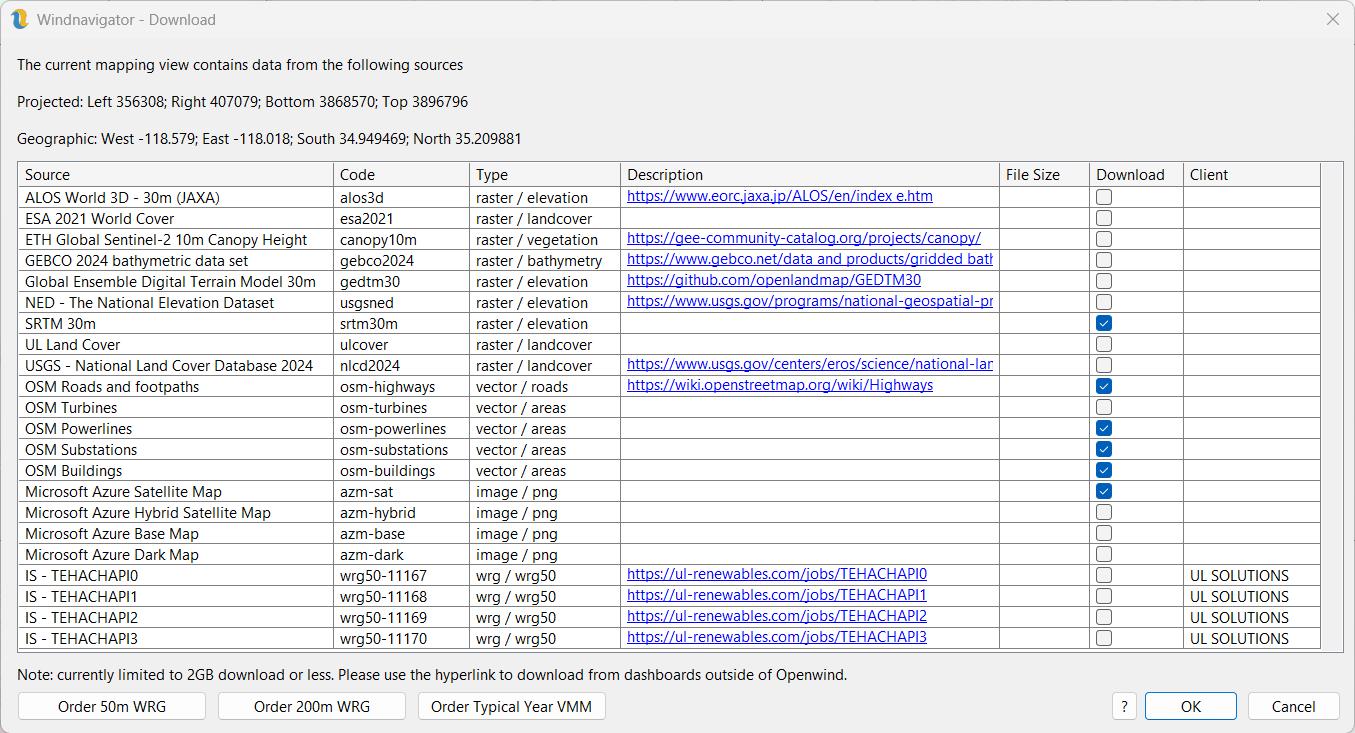This screenshot has height=733, width=1355.
Task: Uncheck the SRTM 30m download checkbox
Action: [x=1104, y=323]
